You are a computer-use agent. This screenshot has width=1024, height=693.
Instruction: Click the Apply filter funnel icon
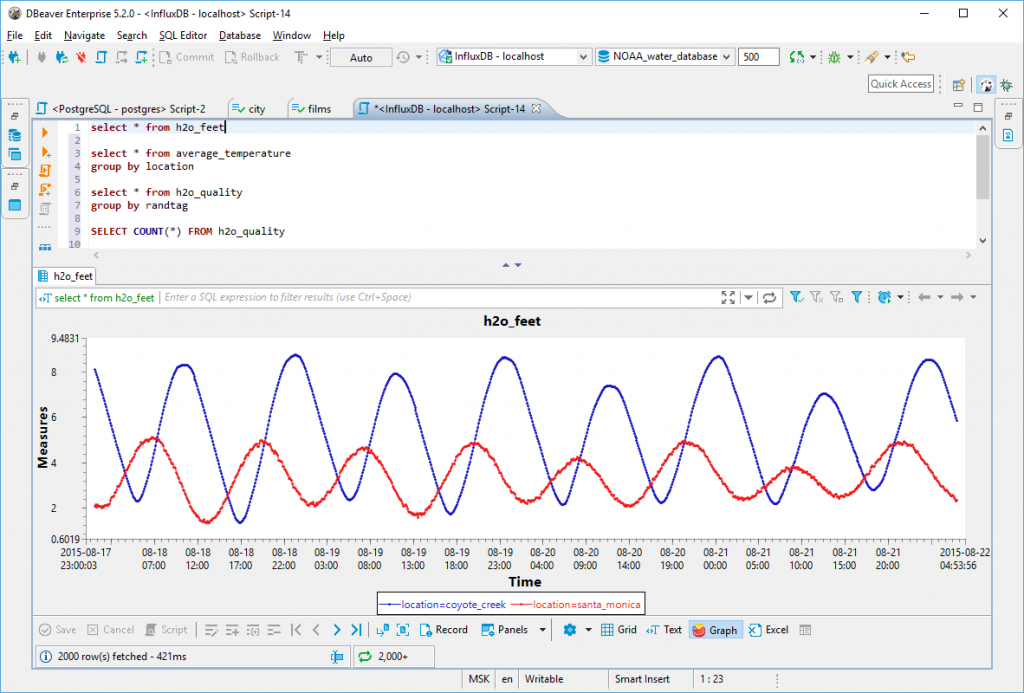[795, 298]
